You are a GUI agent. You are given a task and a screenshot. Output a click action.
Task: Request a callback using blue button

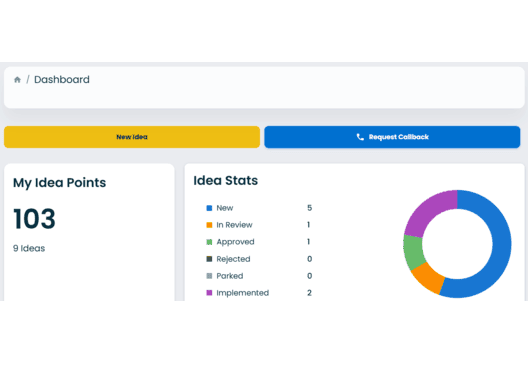pos(392,137)
